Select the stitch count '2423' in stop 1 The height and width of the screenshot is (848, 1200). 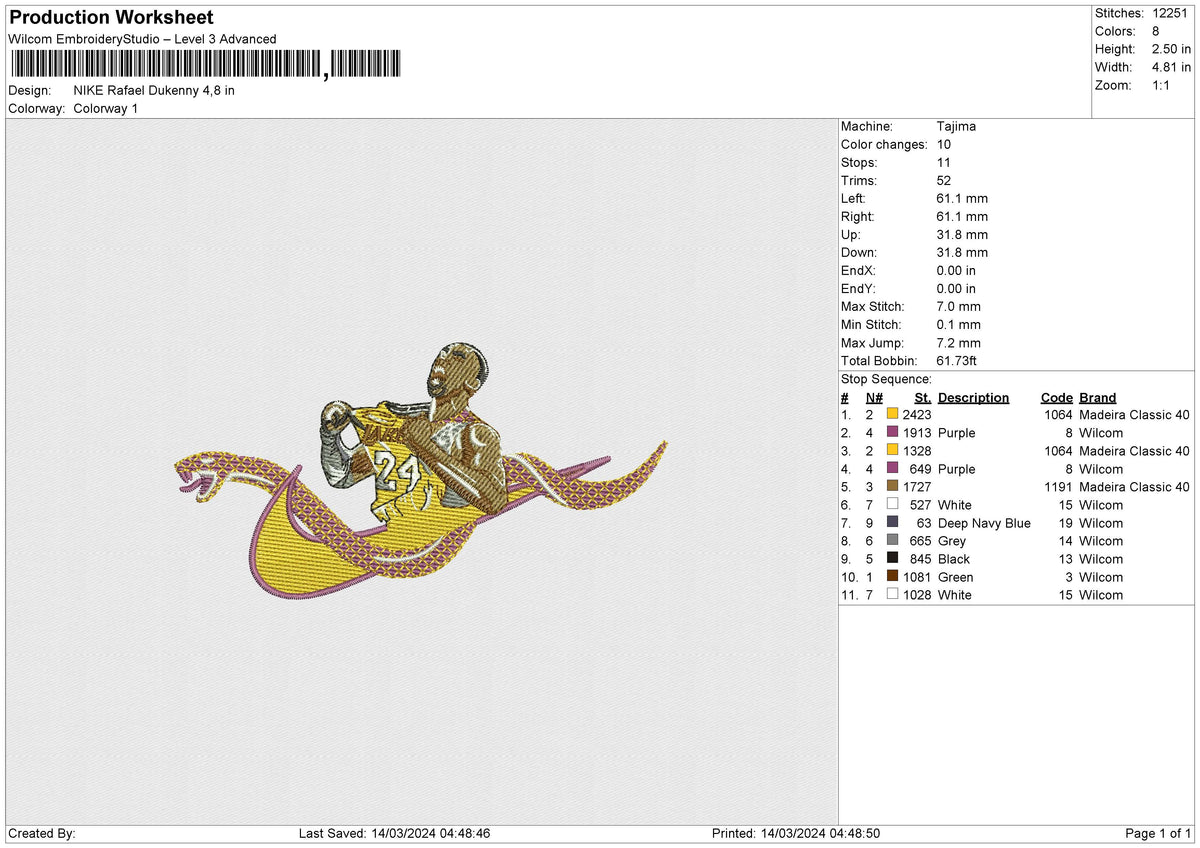click(917, 415)
